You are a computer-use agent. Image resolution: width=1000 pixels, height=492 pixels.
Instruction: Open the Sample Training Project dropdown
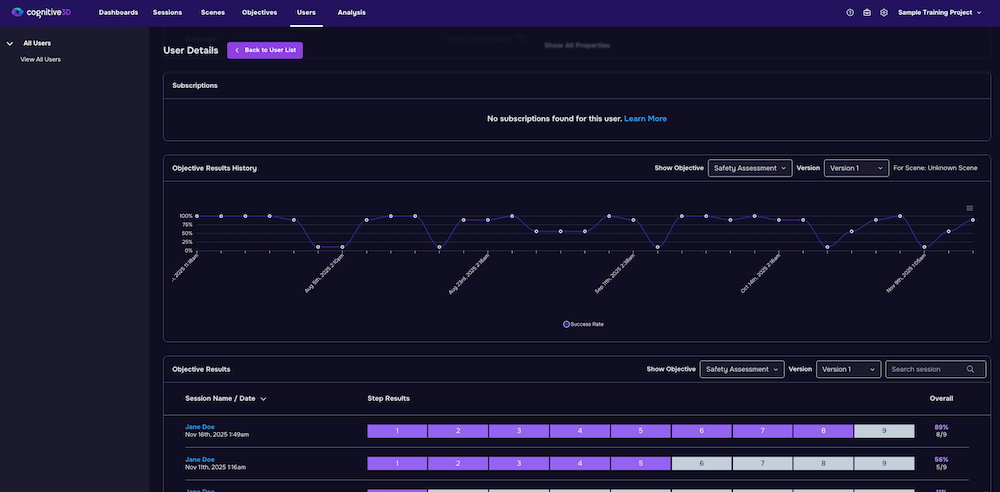[940, 13]
